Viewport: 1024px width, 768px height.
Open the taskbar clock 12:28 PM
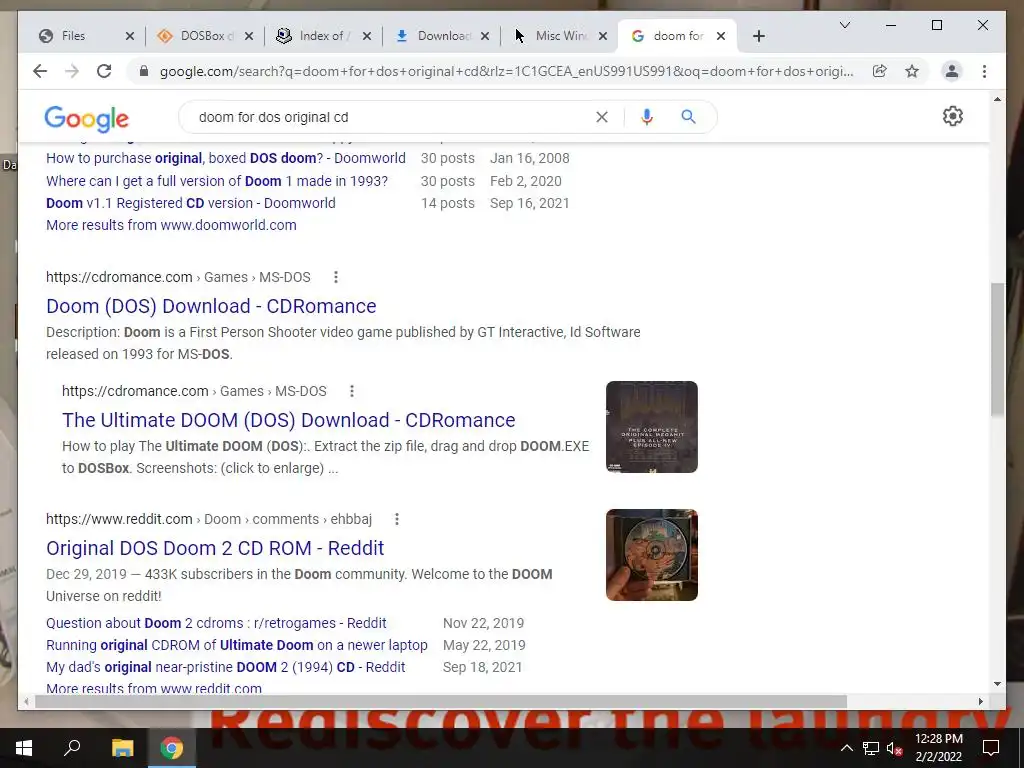pyautogui.click(x=938, y=748)
